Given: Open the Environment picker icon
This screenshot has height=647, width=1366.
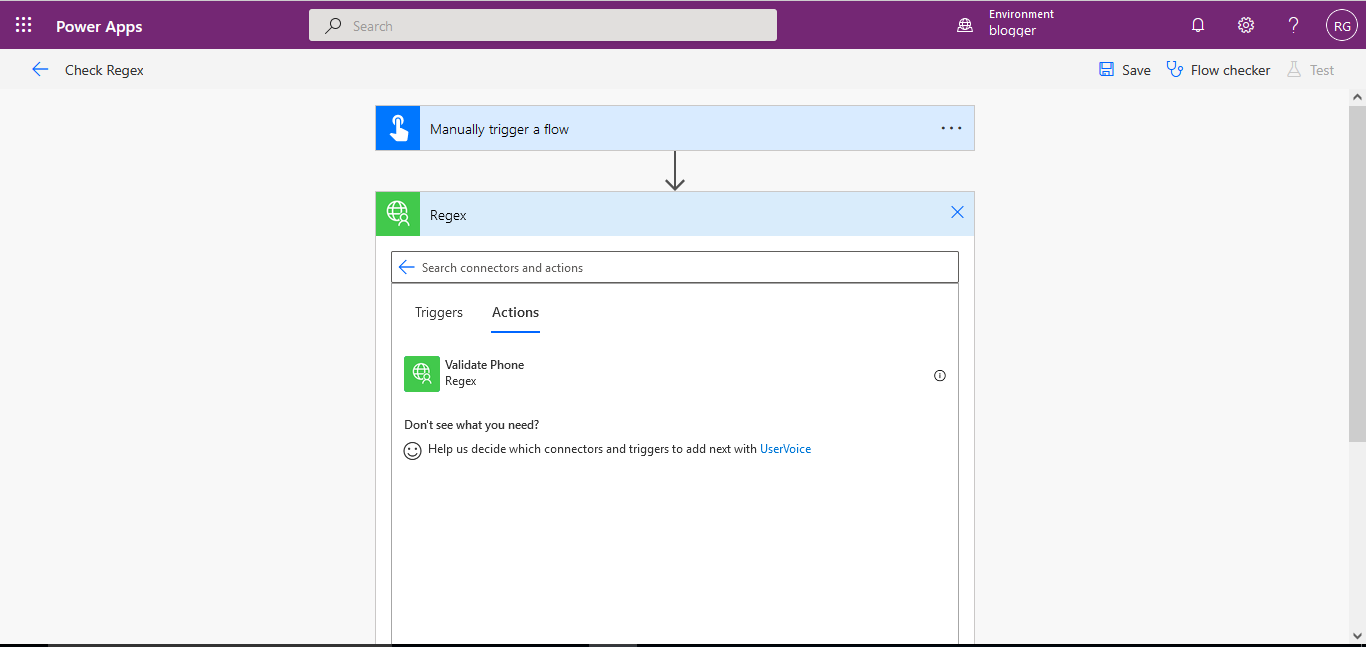Looking at the screenshot, I should click(x=965, y=26).
